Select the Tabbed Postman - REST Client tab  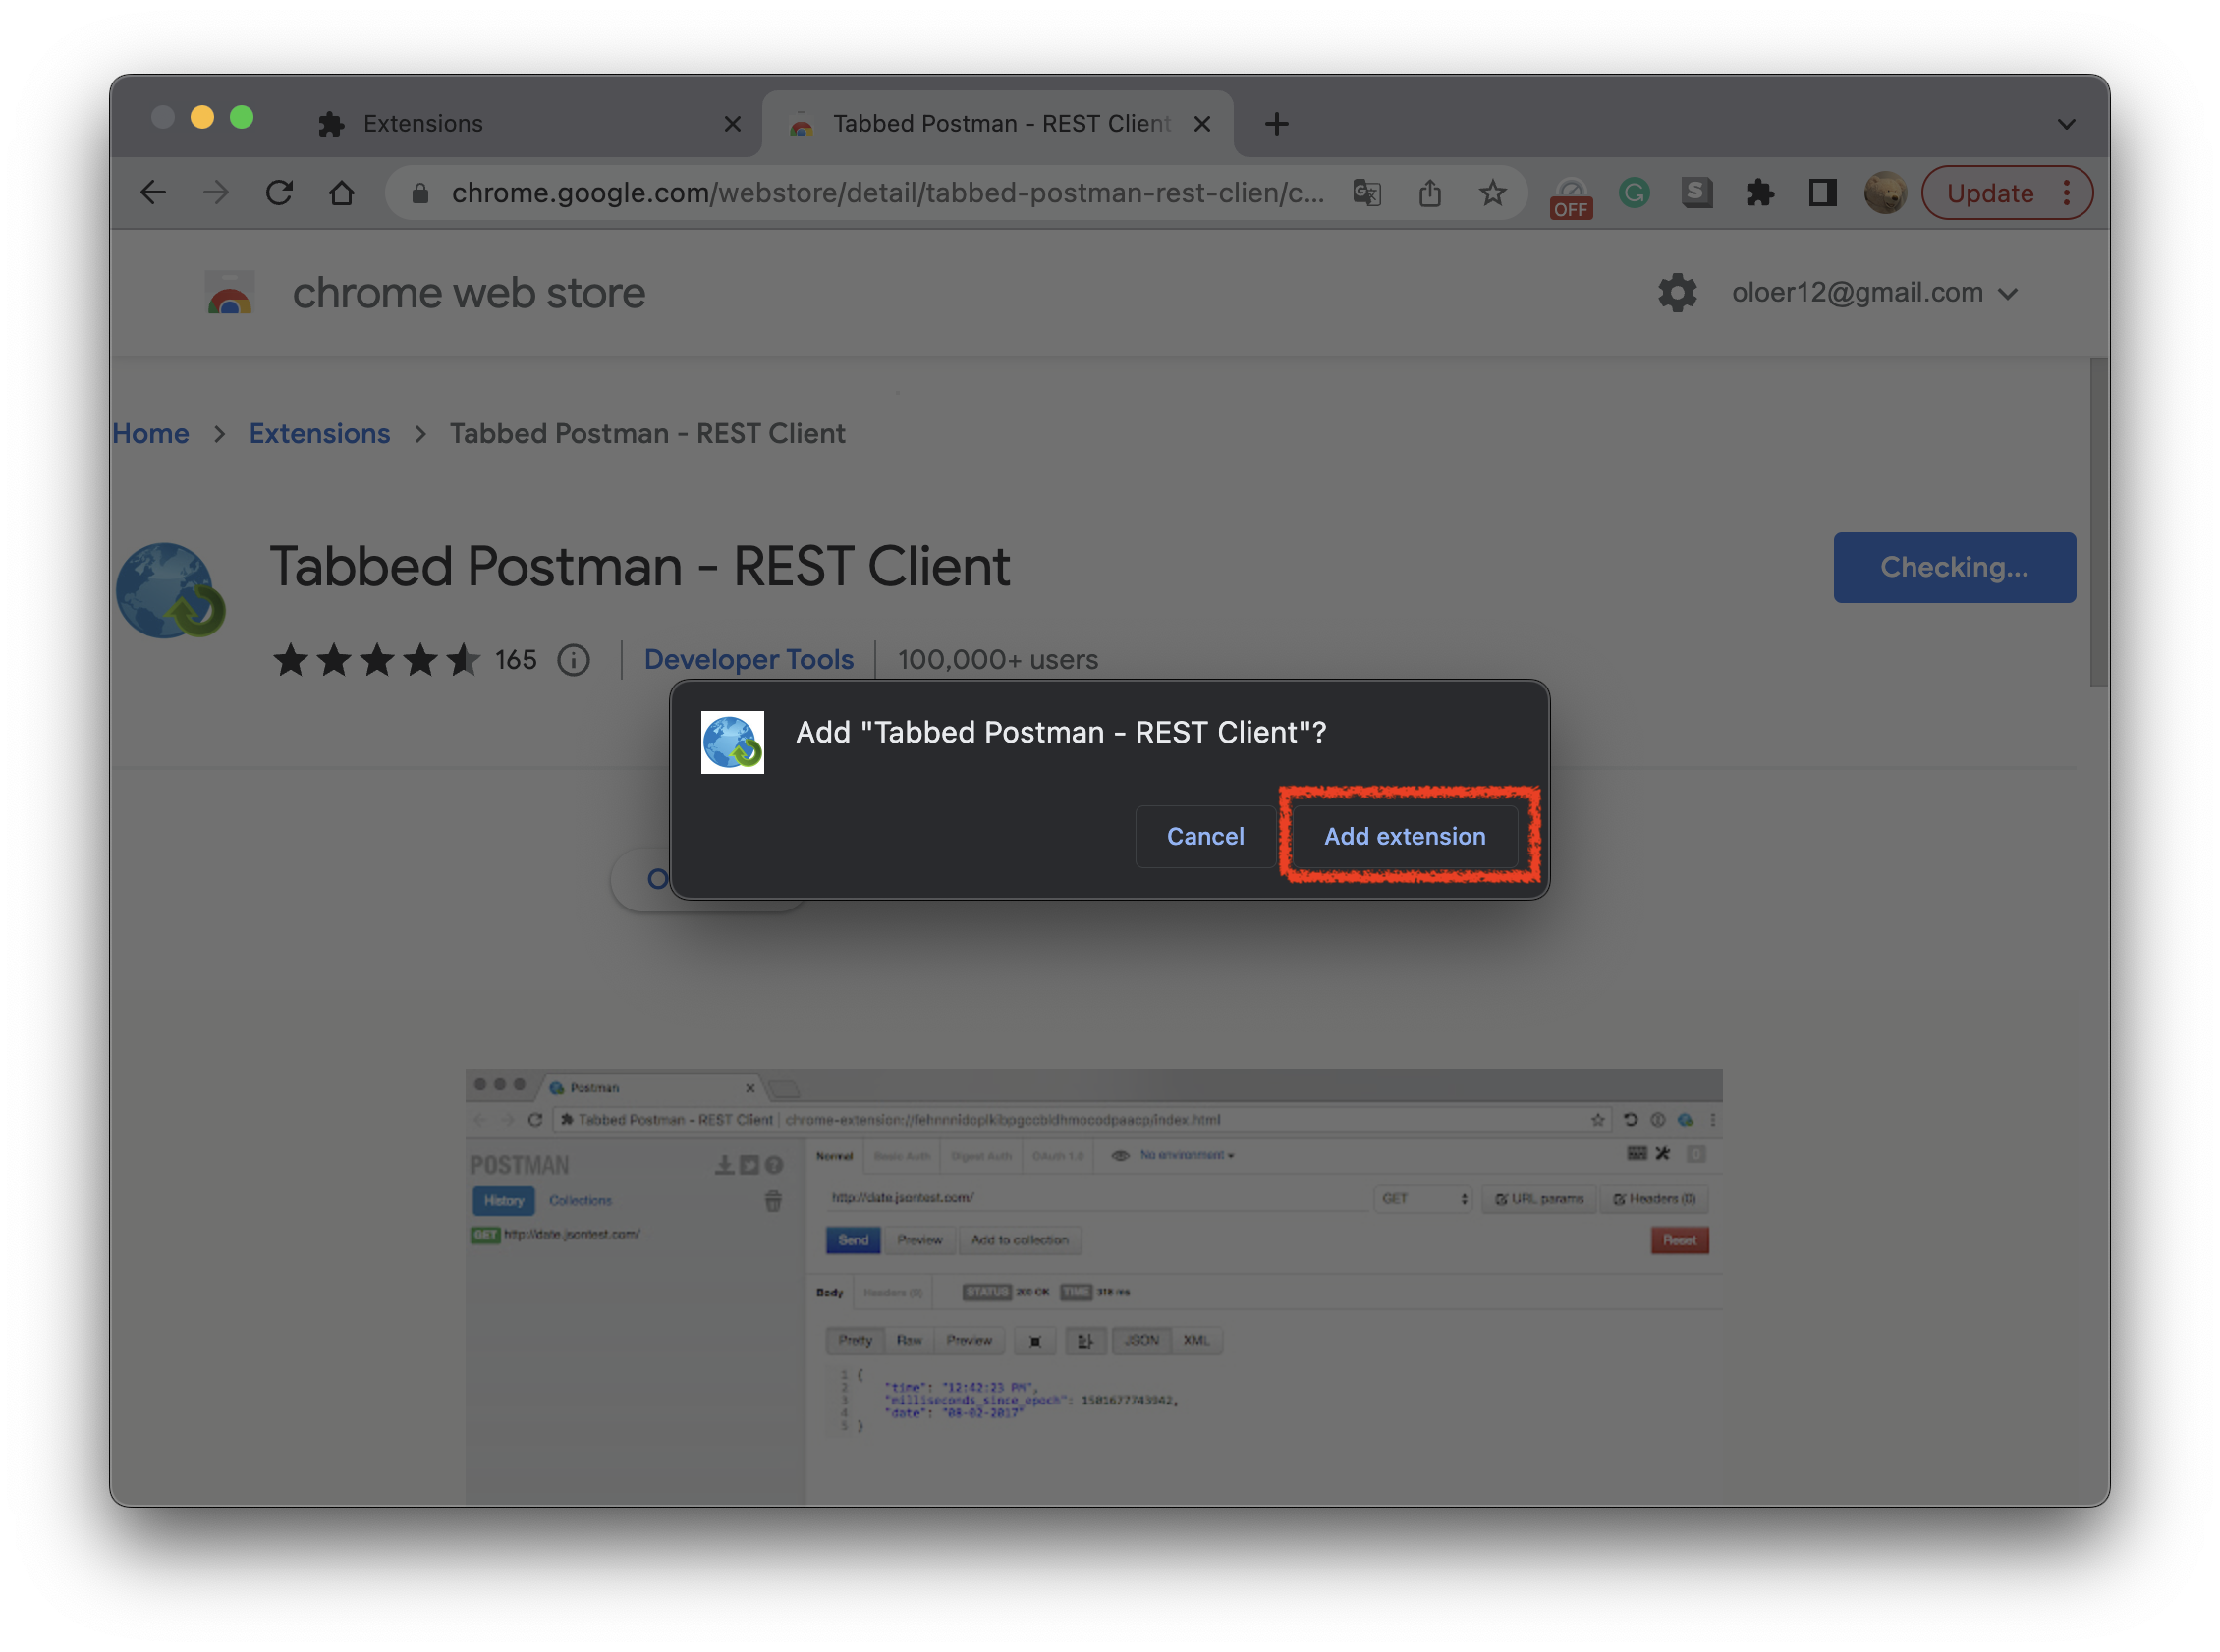(998, 124)
